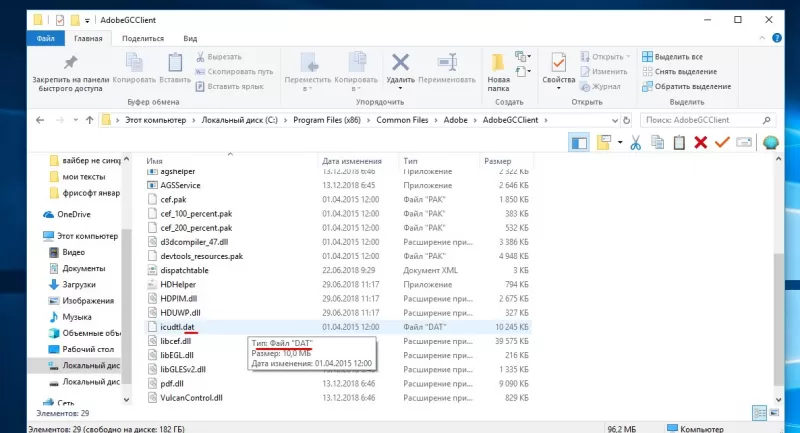Switch to details view in status corner
This screenshot has width=800, height=433.
click(x=759, y=413)
